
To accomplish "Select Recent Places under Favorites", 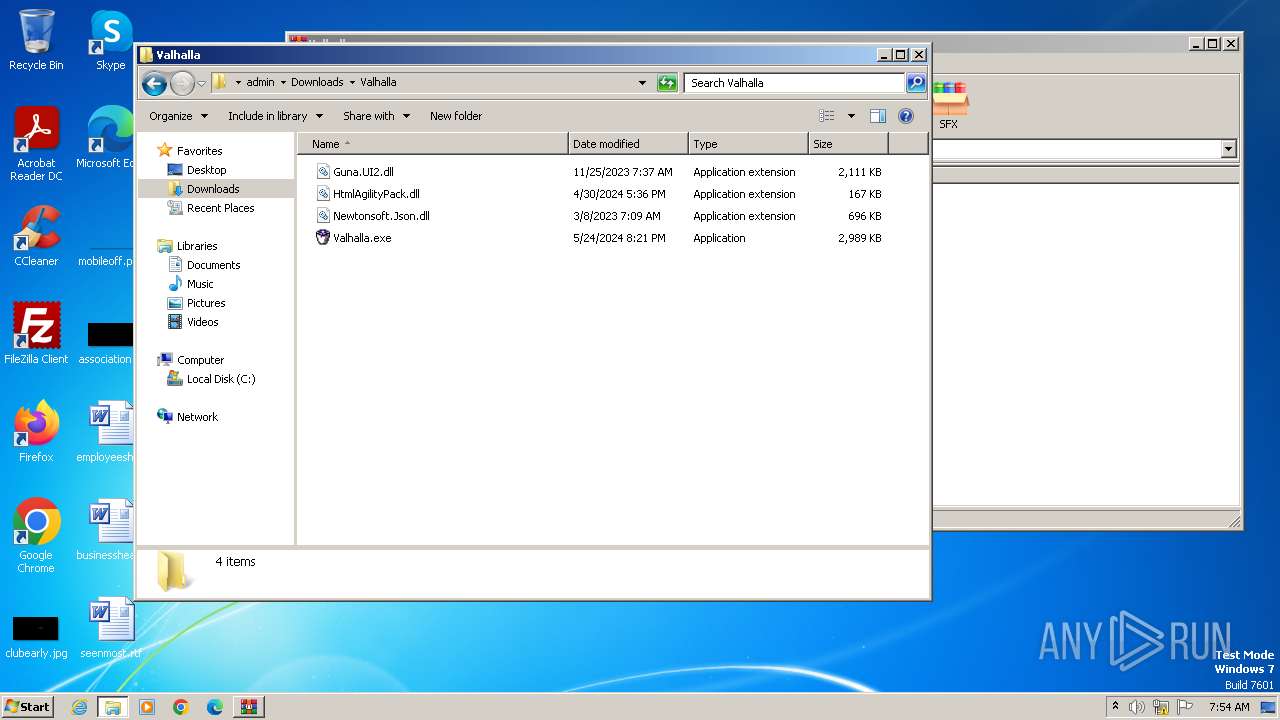I will coord(220,208).
